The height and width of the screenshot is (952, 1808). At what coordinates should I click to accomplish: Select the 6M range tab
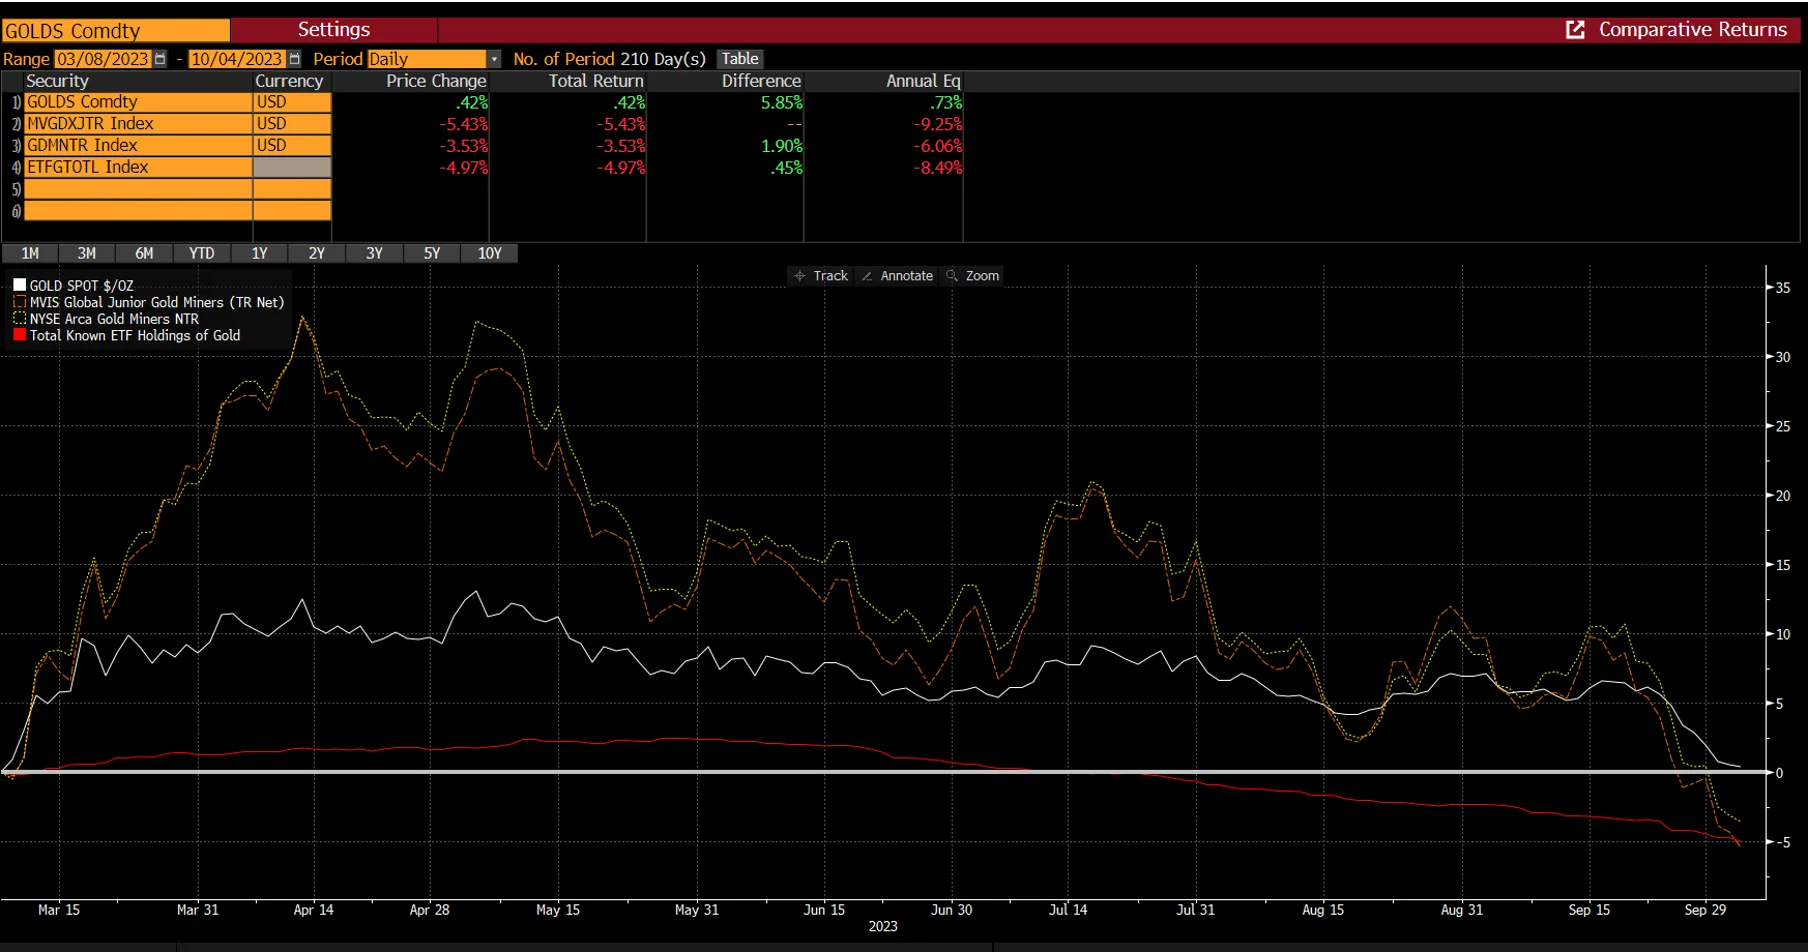[x=144, y=253]
